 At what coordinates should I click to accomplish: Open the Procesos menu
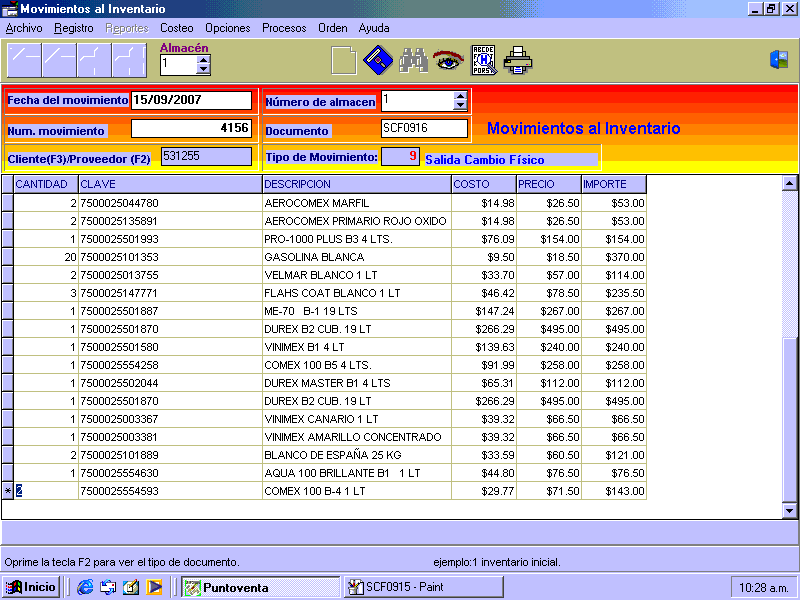[x=284, y=28]
